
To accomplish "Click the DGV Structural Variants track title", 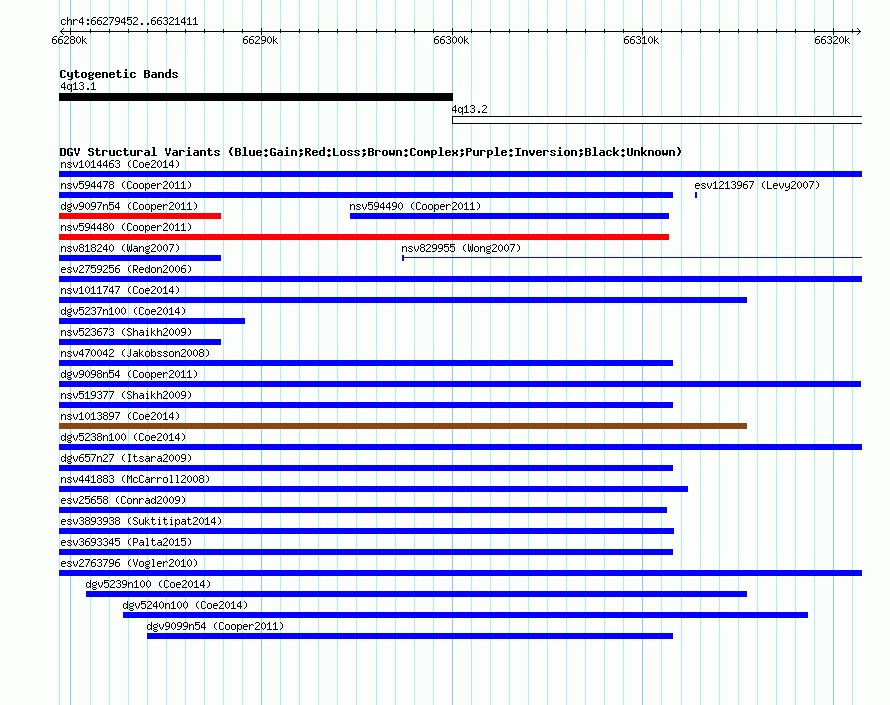I will coord(371,152).
